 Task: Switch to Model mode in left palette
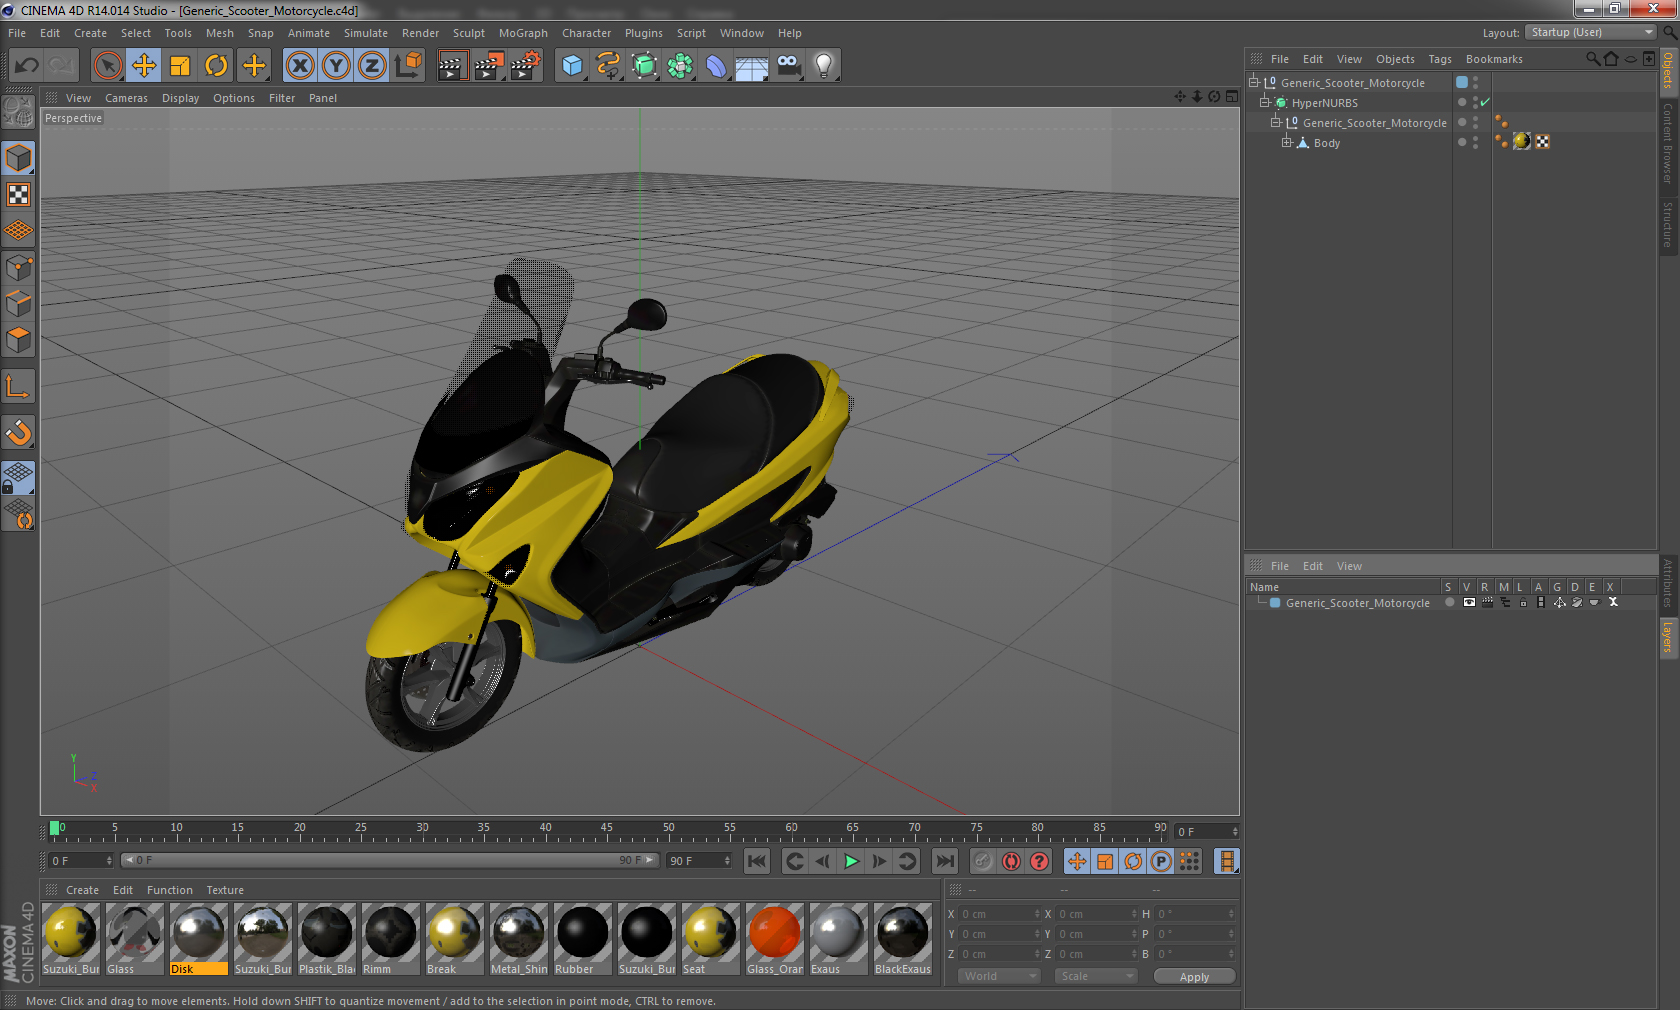click(19, 158)
